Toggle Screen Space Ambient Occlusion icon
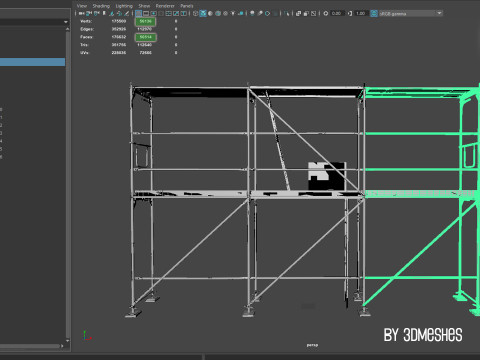Viewport: 480px width, 360px height. pos(252,13)
